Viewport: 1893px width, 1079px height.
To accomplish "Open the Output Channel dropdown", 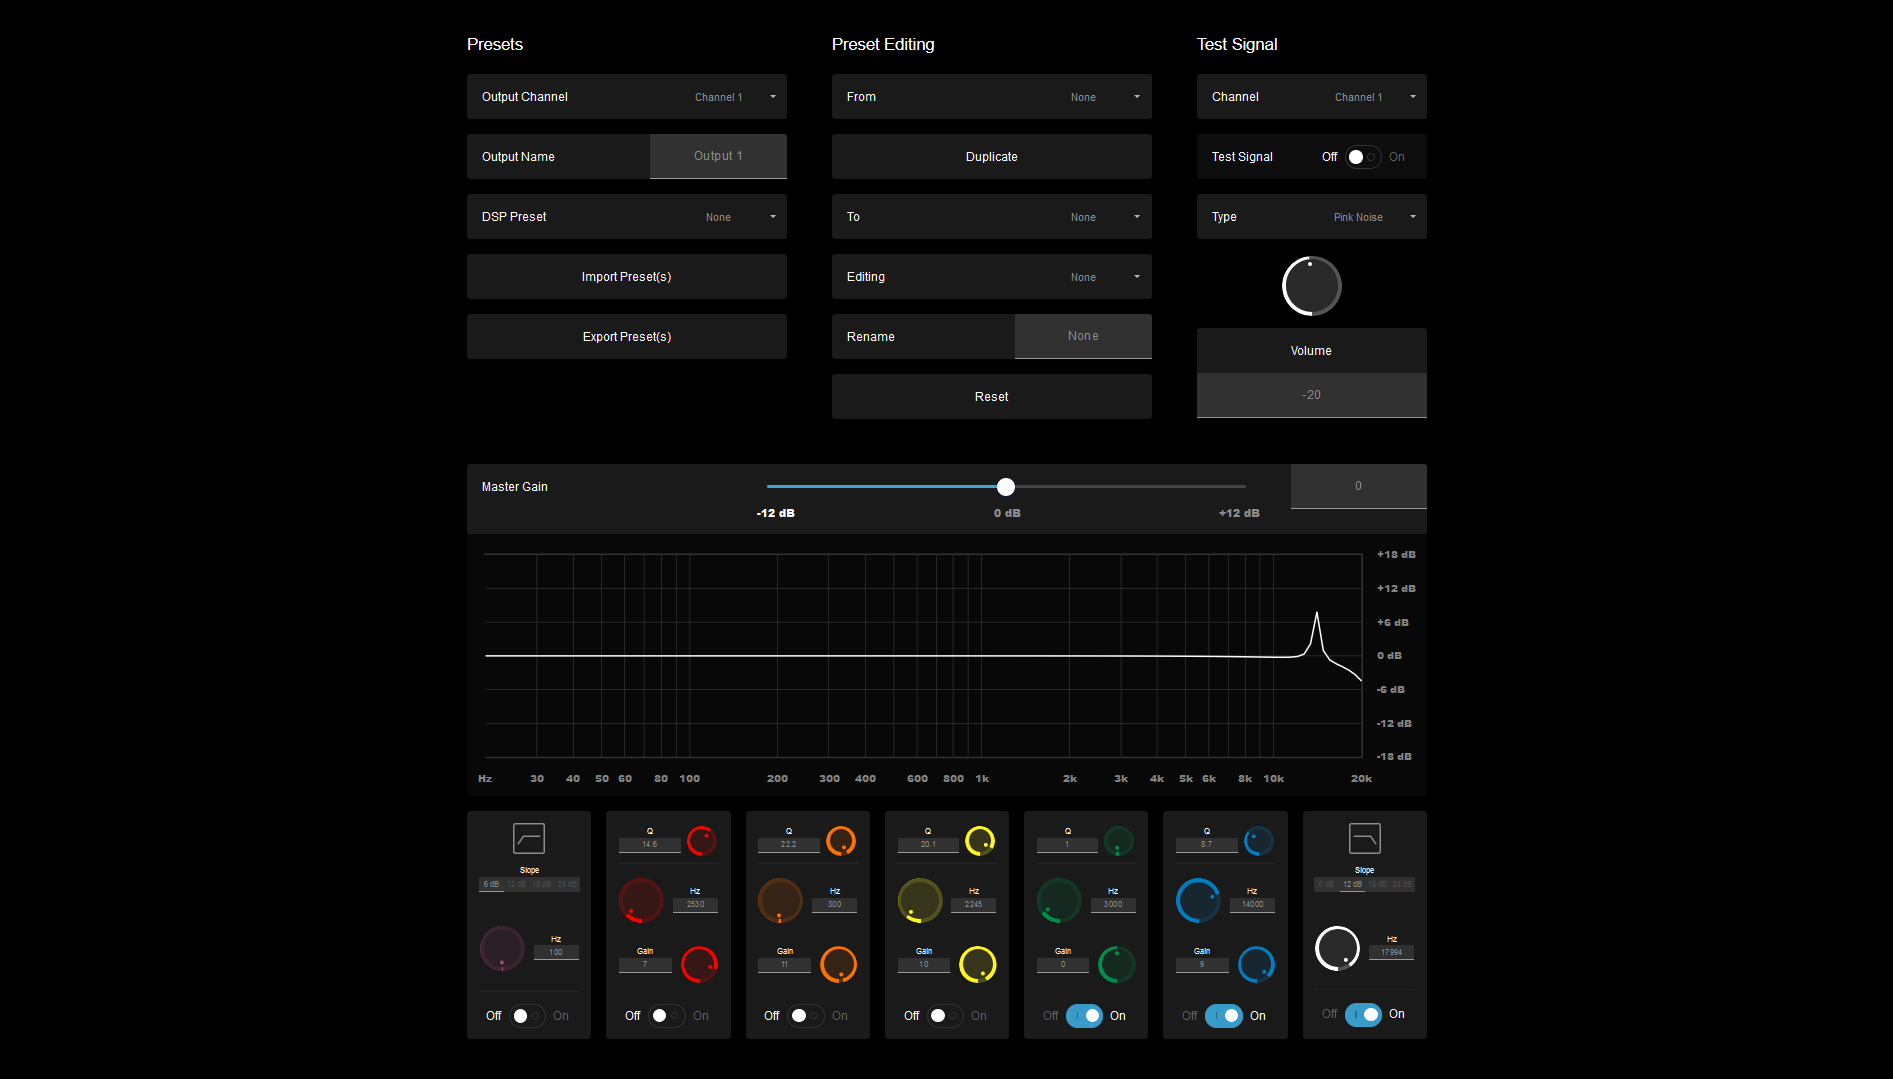I will tap(627, 97).
